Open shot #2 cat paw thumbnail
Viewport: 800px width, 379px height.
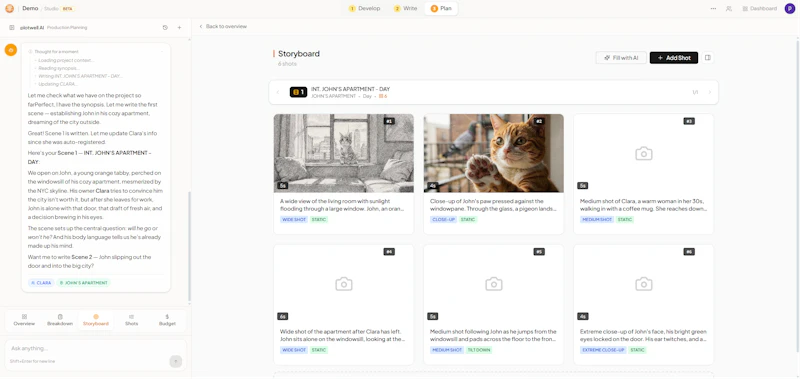[x=493, y=153]
